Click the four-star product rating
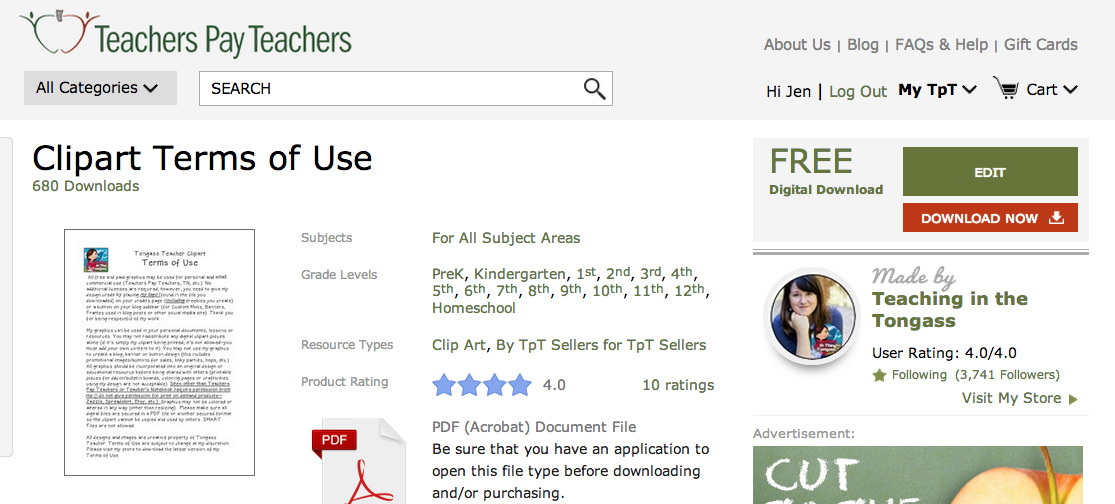The image size is (1115, 504). pyautogui.click(x=481, y=385)
